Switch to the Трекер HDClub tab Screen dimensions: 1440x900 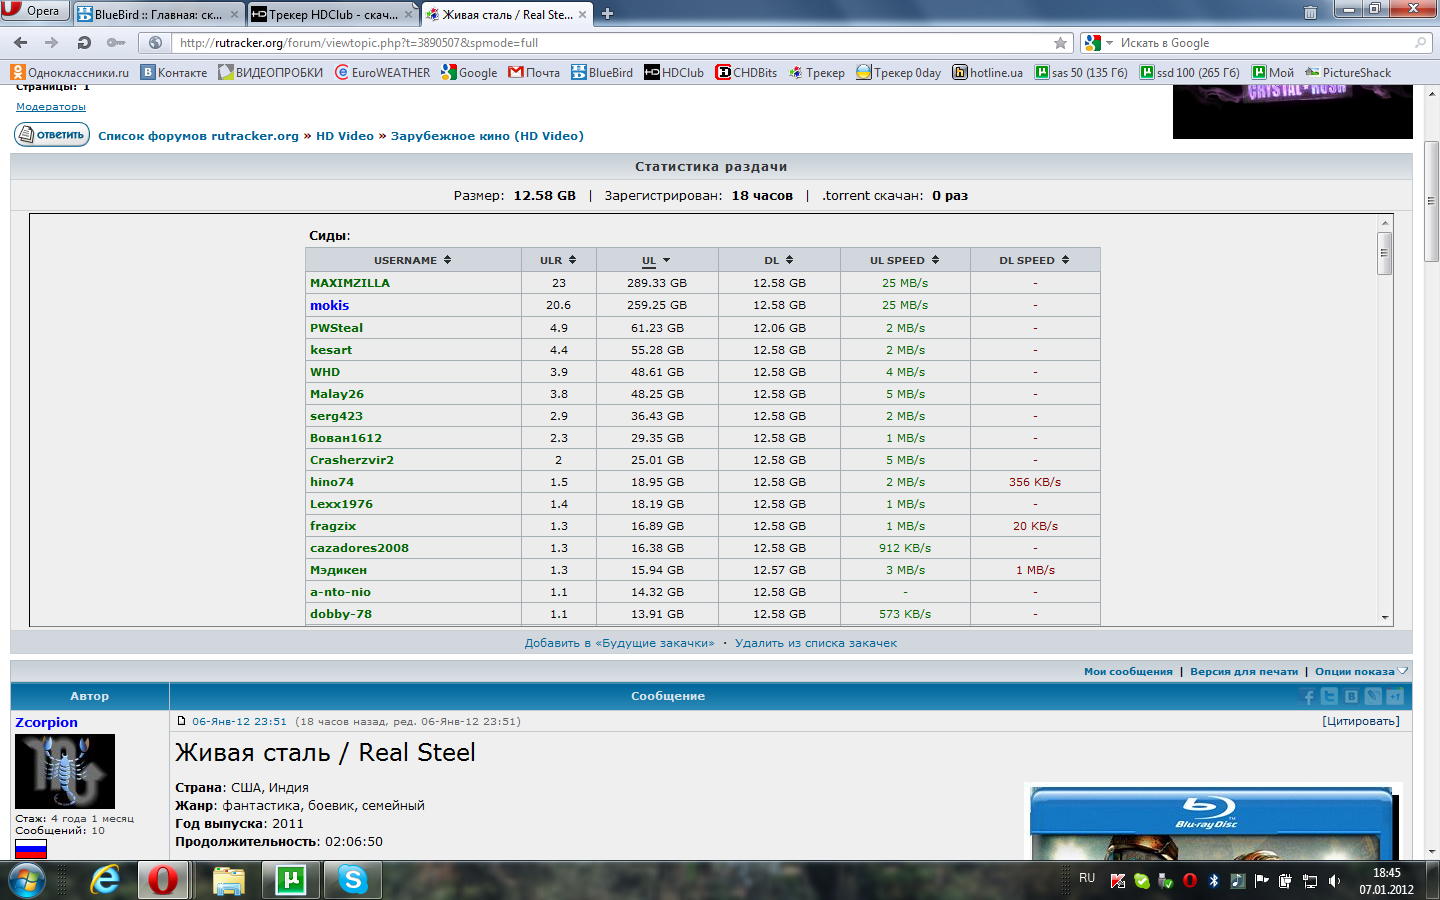click(332, 14)
